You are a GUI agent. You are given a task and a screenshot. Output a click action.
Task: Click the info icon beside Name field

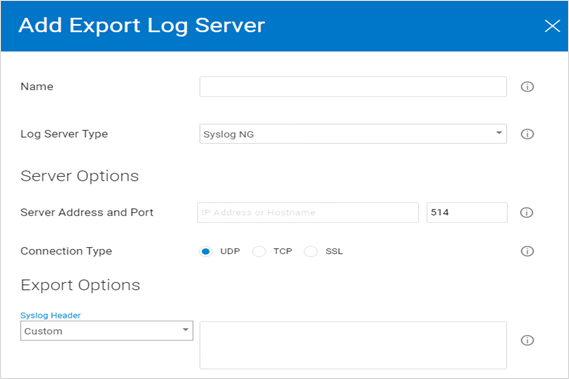click(527, 87)
